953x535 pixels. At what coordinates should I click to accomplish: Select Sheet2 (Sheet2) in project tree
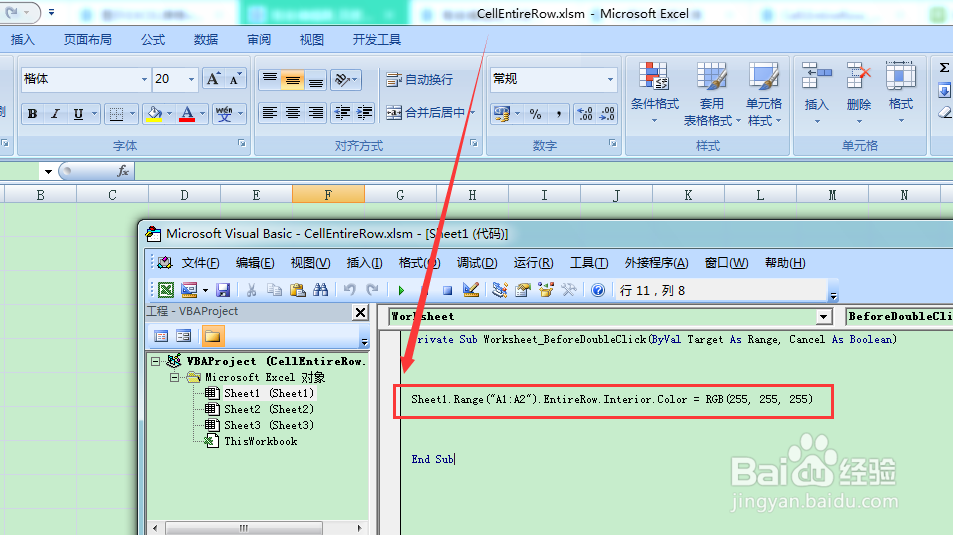pos(269,409)
